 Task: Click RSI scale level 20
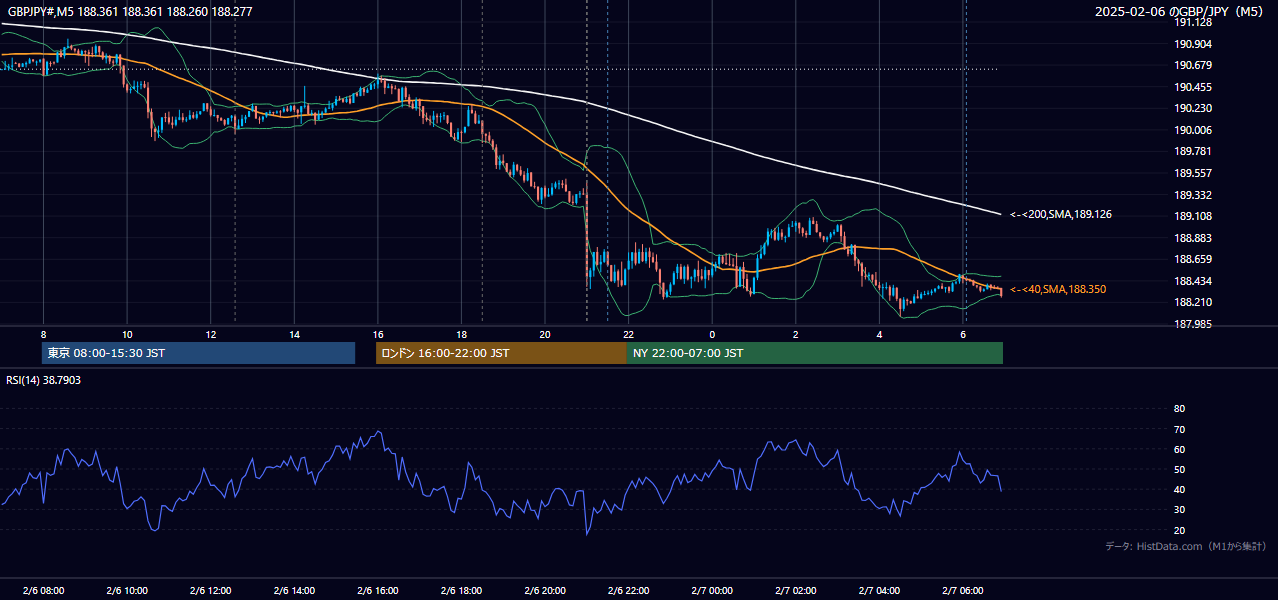(1179, 530)
